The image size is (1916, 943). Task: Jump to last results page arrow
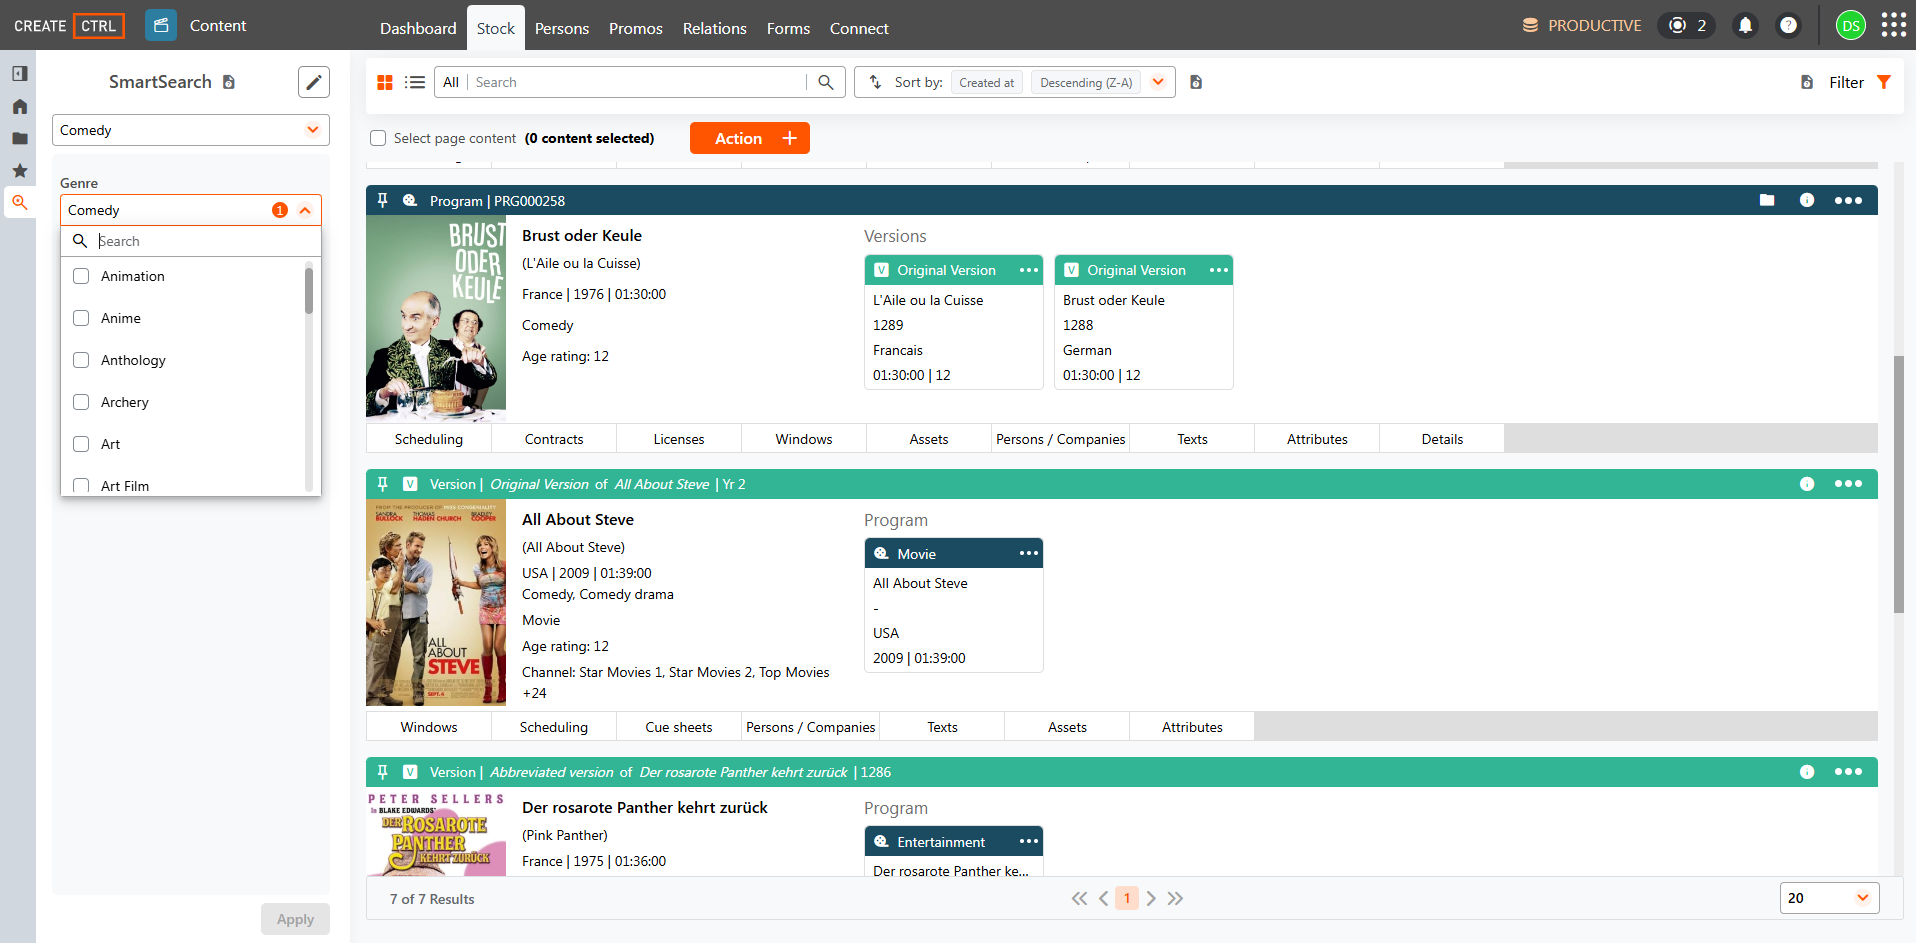tap(1175, 898)
